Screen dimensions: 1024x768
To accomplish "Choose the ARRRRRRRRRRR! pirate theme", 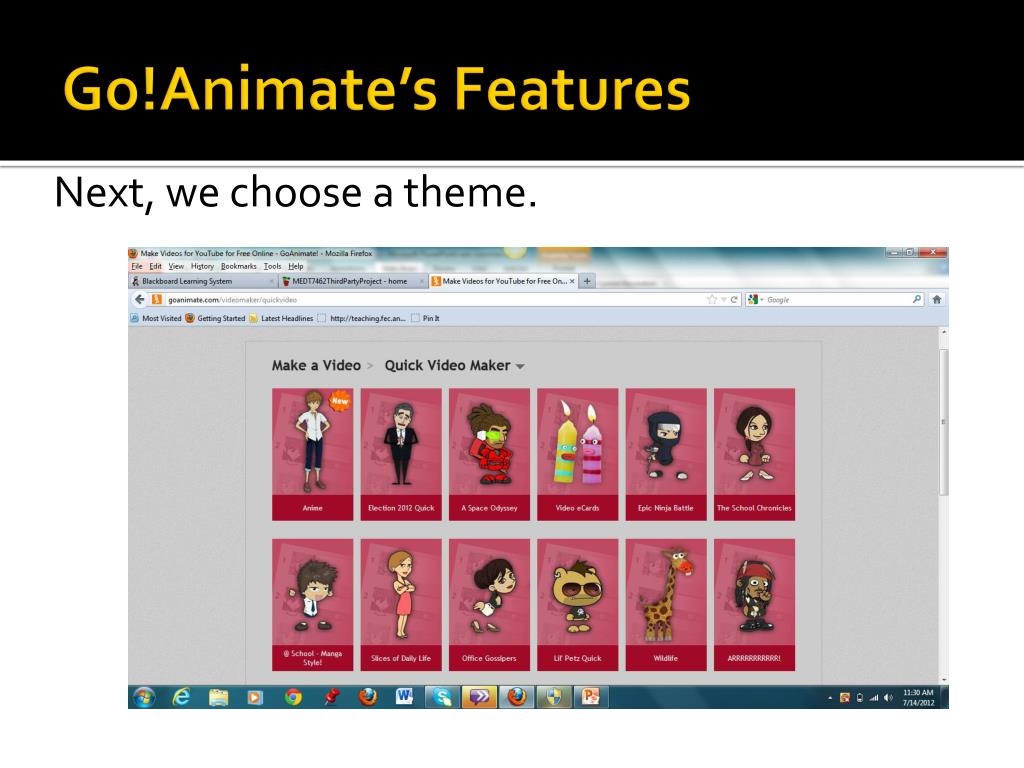I will 754,605.
